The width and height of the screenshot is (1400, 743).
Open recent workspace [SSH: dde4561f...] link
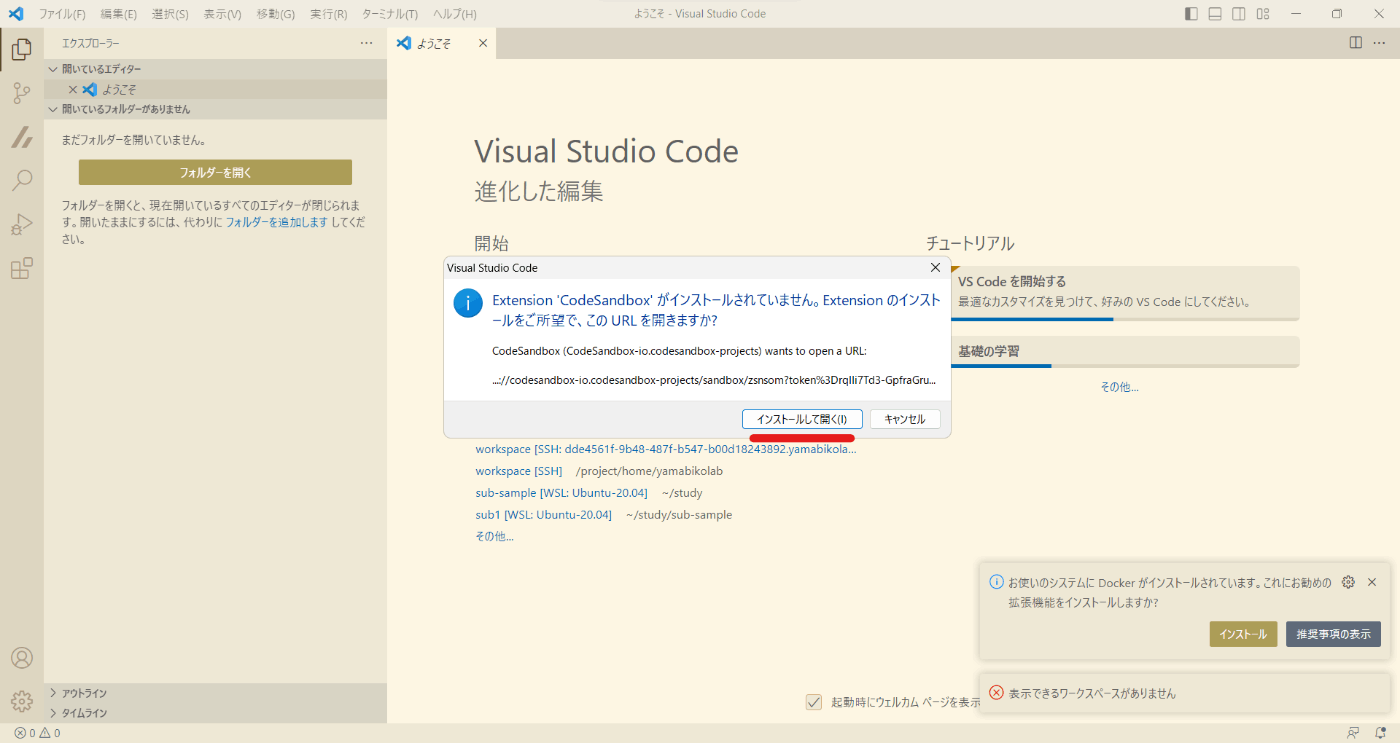click(666, 449)
